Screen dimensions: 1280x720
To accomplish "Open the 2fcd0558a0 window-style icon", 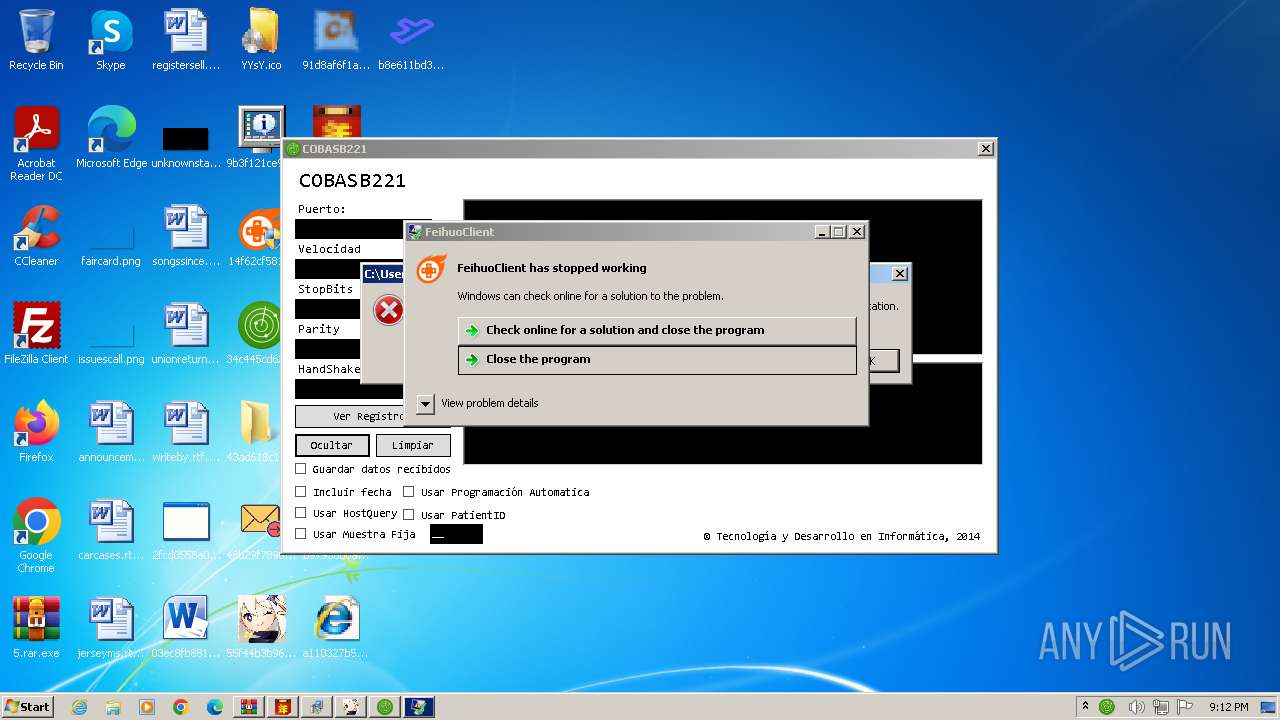I will coord(185,529).
